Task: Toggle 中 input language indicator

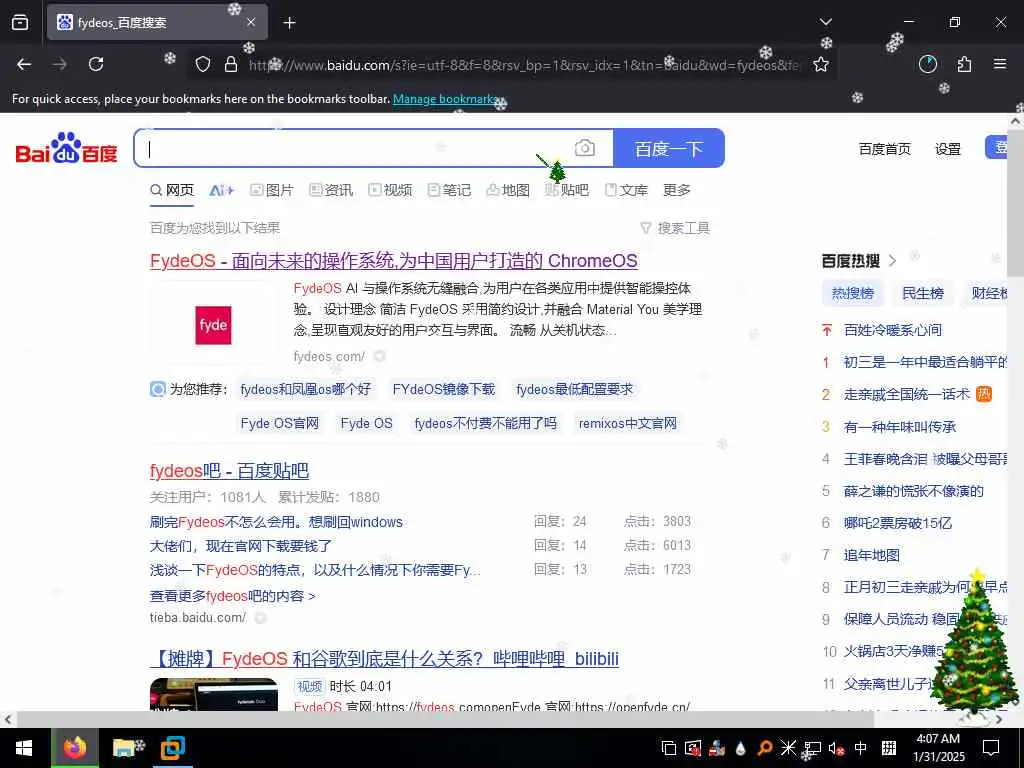Action: click(861, 748)
